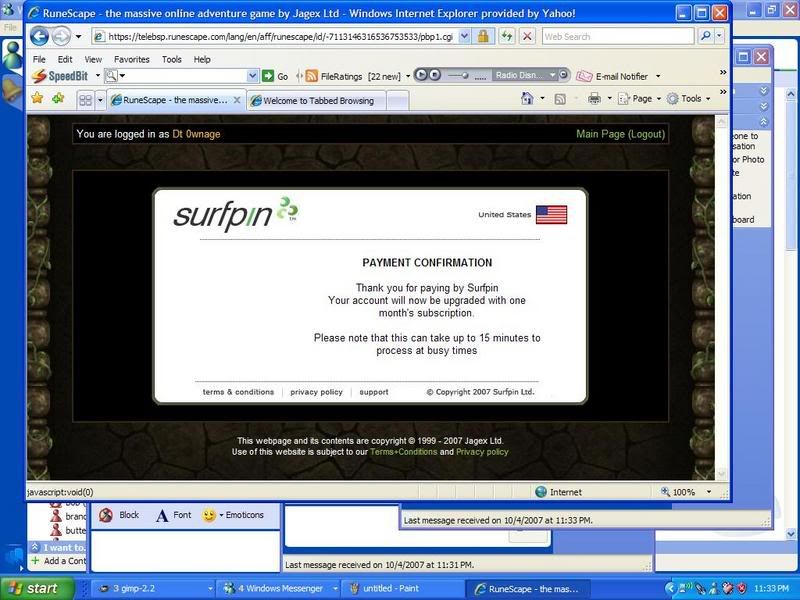Click the Windows start button

pyautogui.click(x=36, y=589)
